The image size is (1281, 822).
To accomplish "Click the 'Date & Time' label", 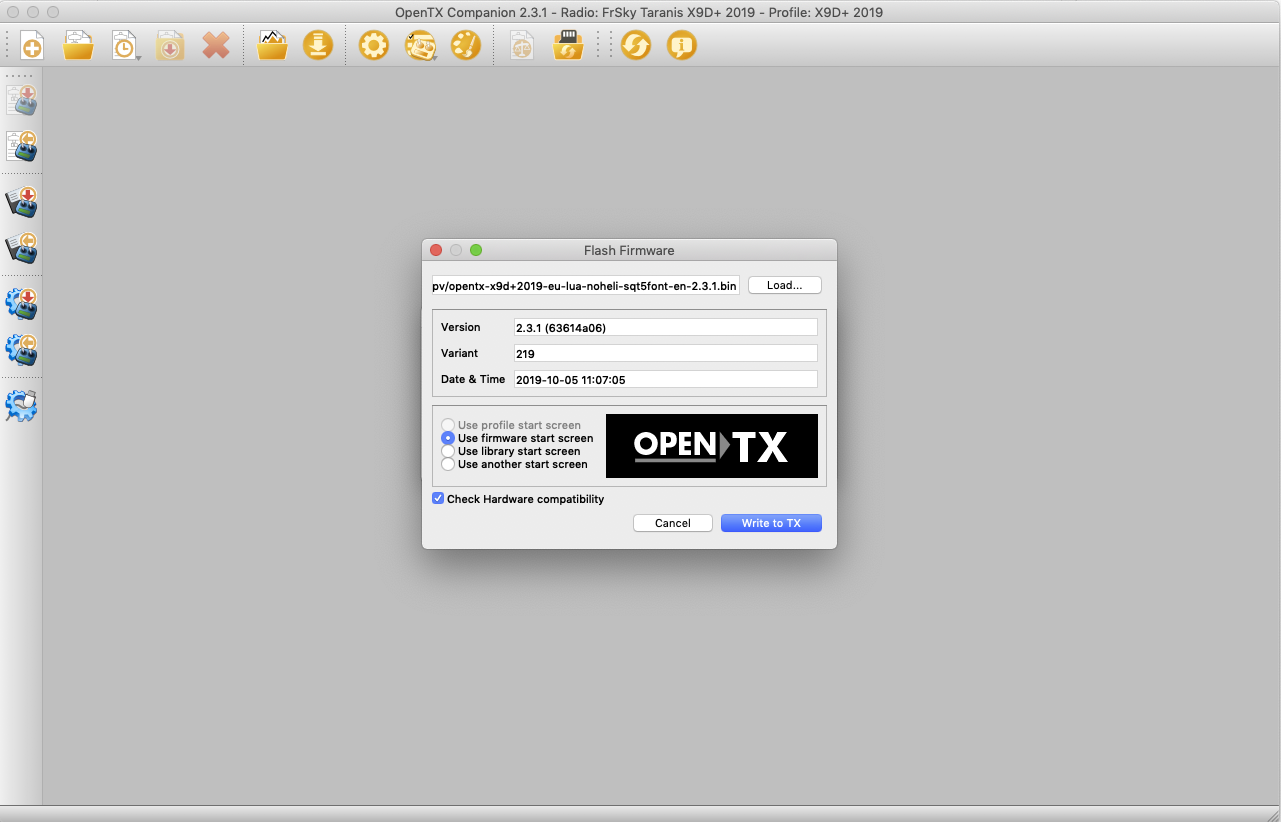I will click(x=473, y=379).
